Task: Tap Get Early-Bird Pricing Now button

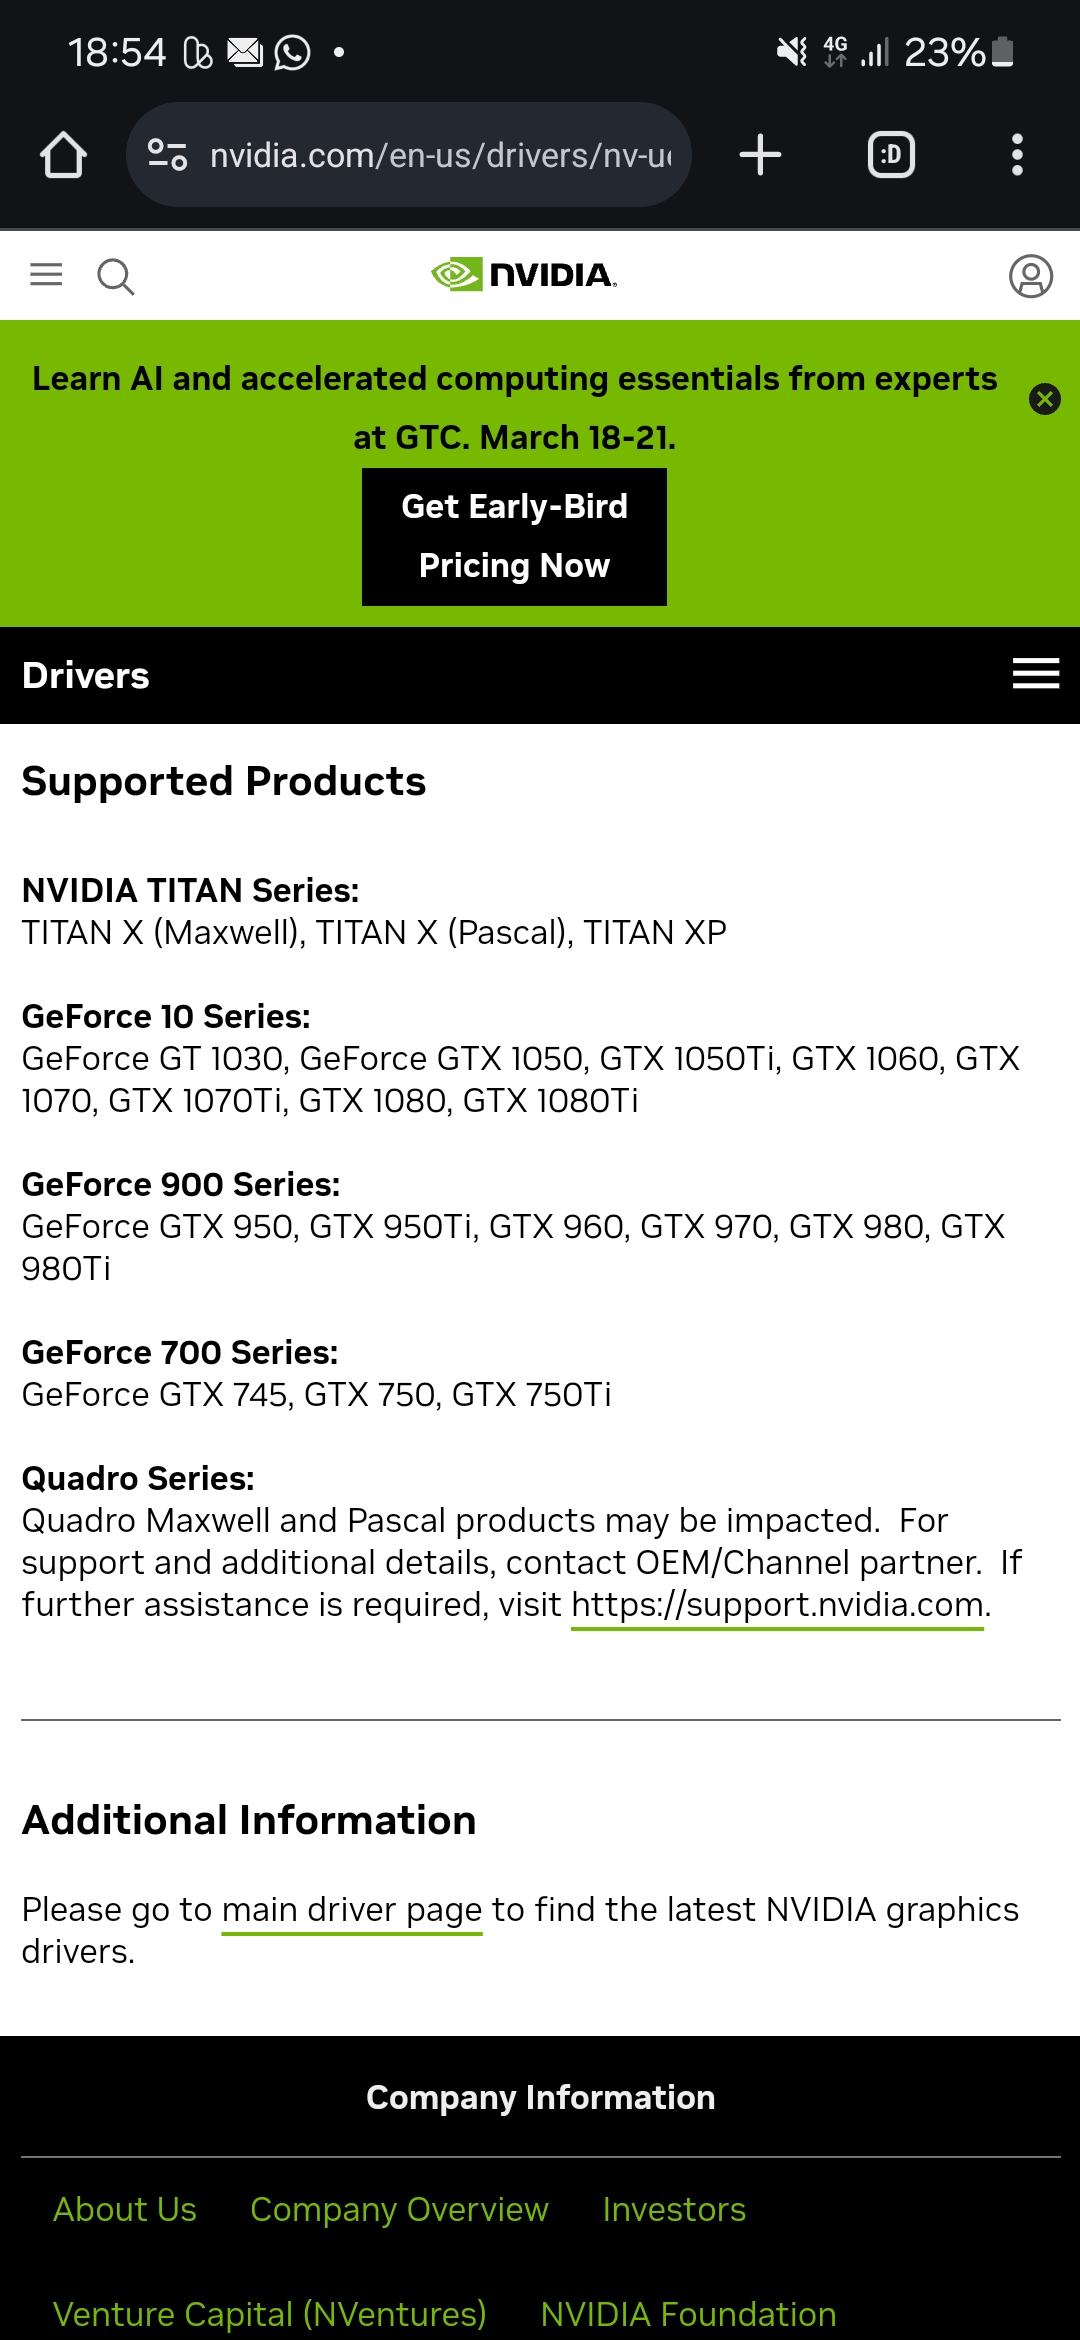Action: click(514, 536)
